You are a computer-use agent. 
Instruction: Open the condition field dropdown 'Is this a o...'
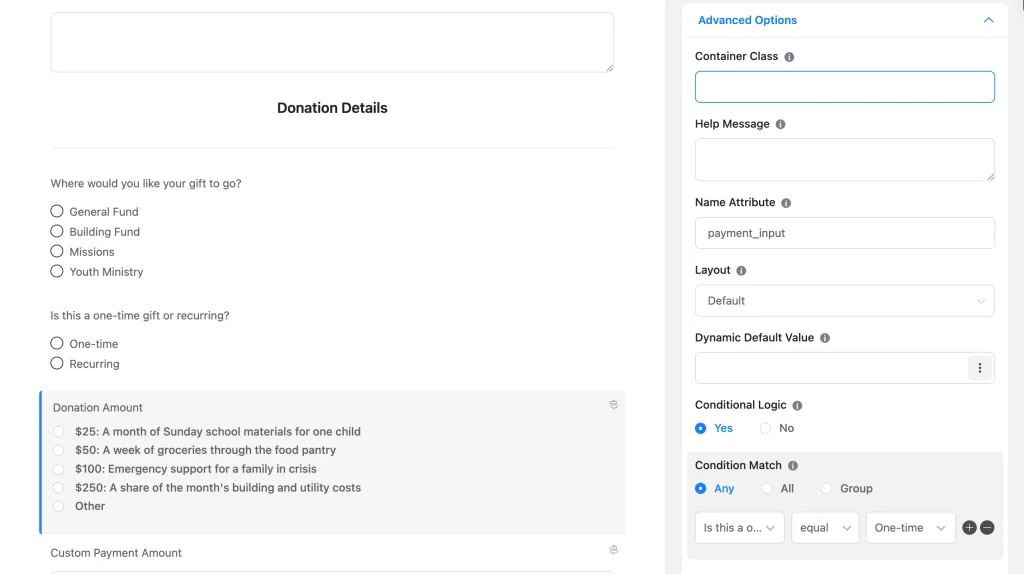click(739, 528)
